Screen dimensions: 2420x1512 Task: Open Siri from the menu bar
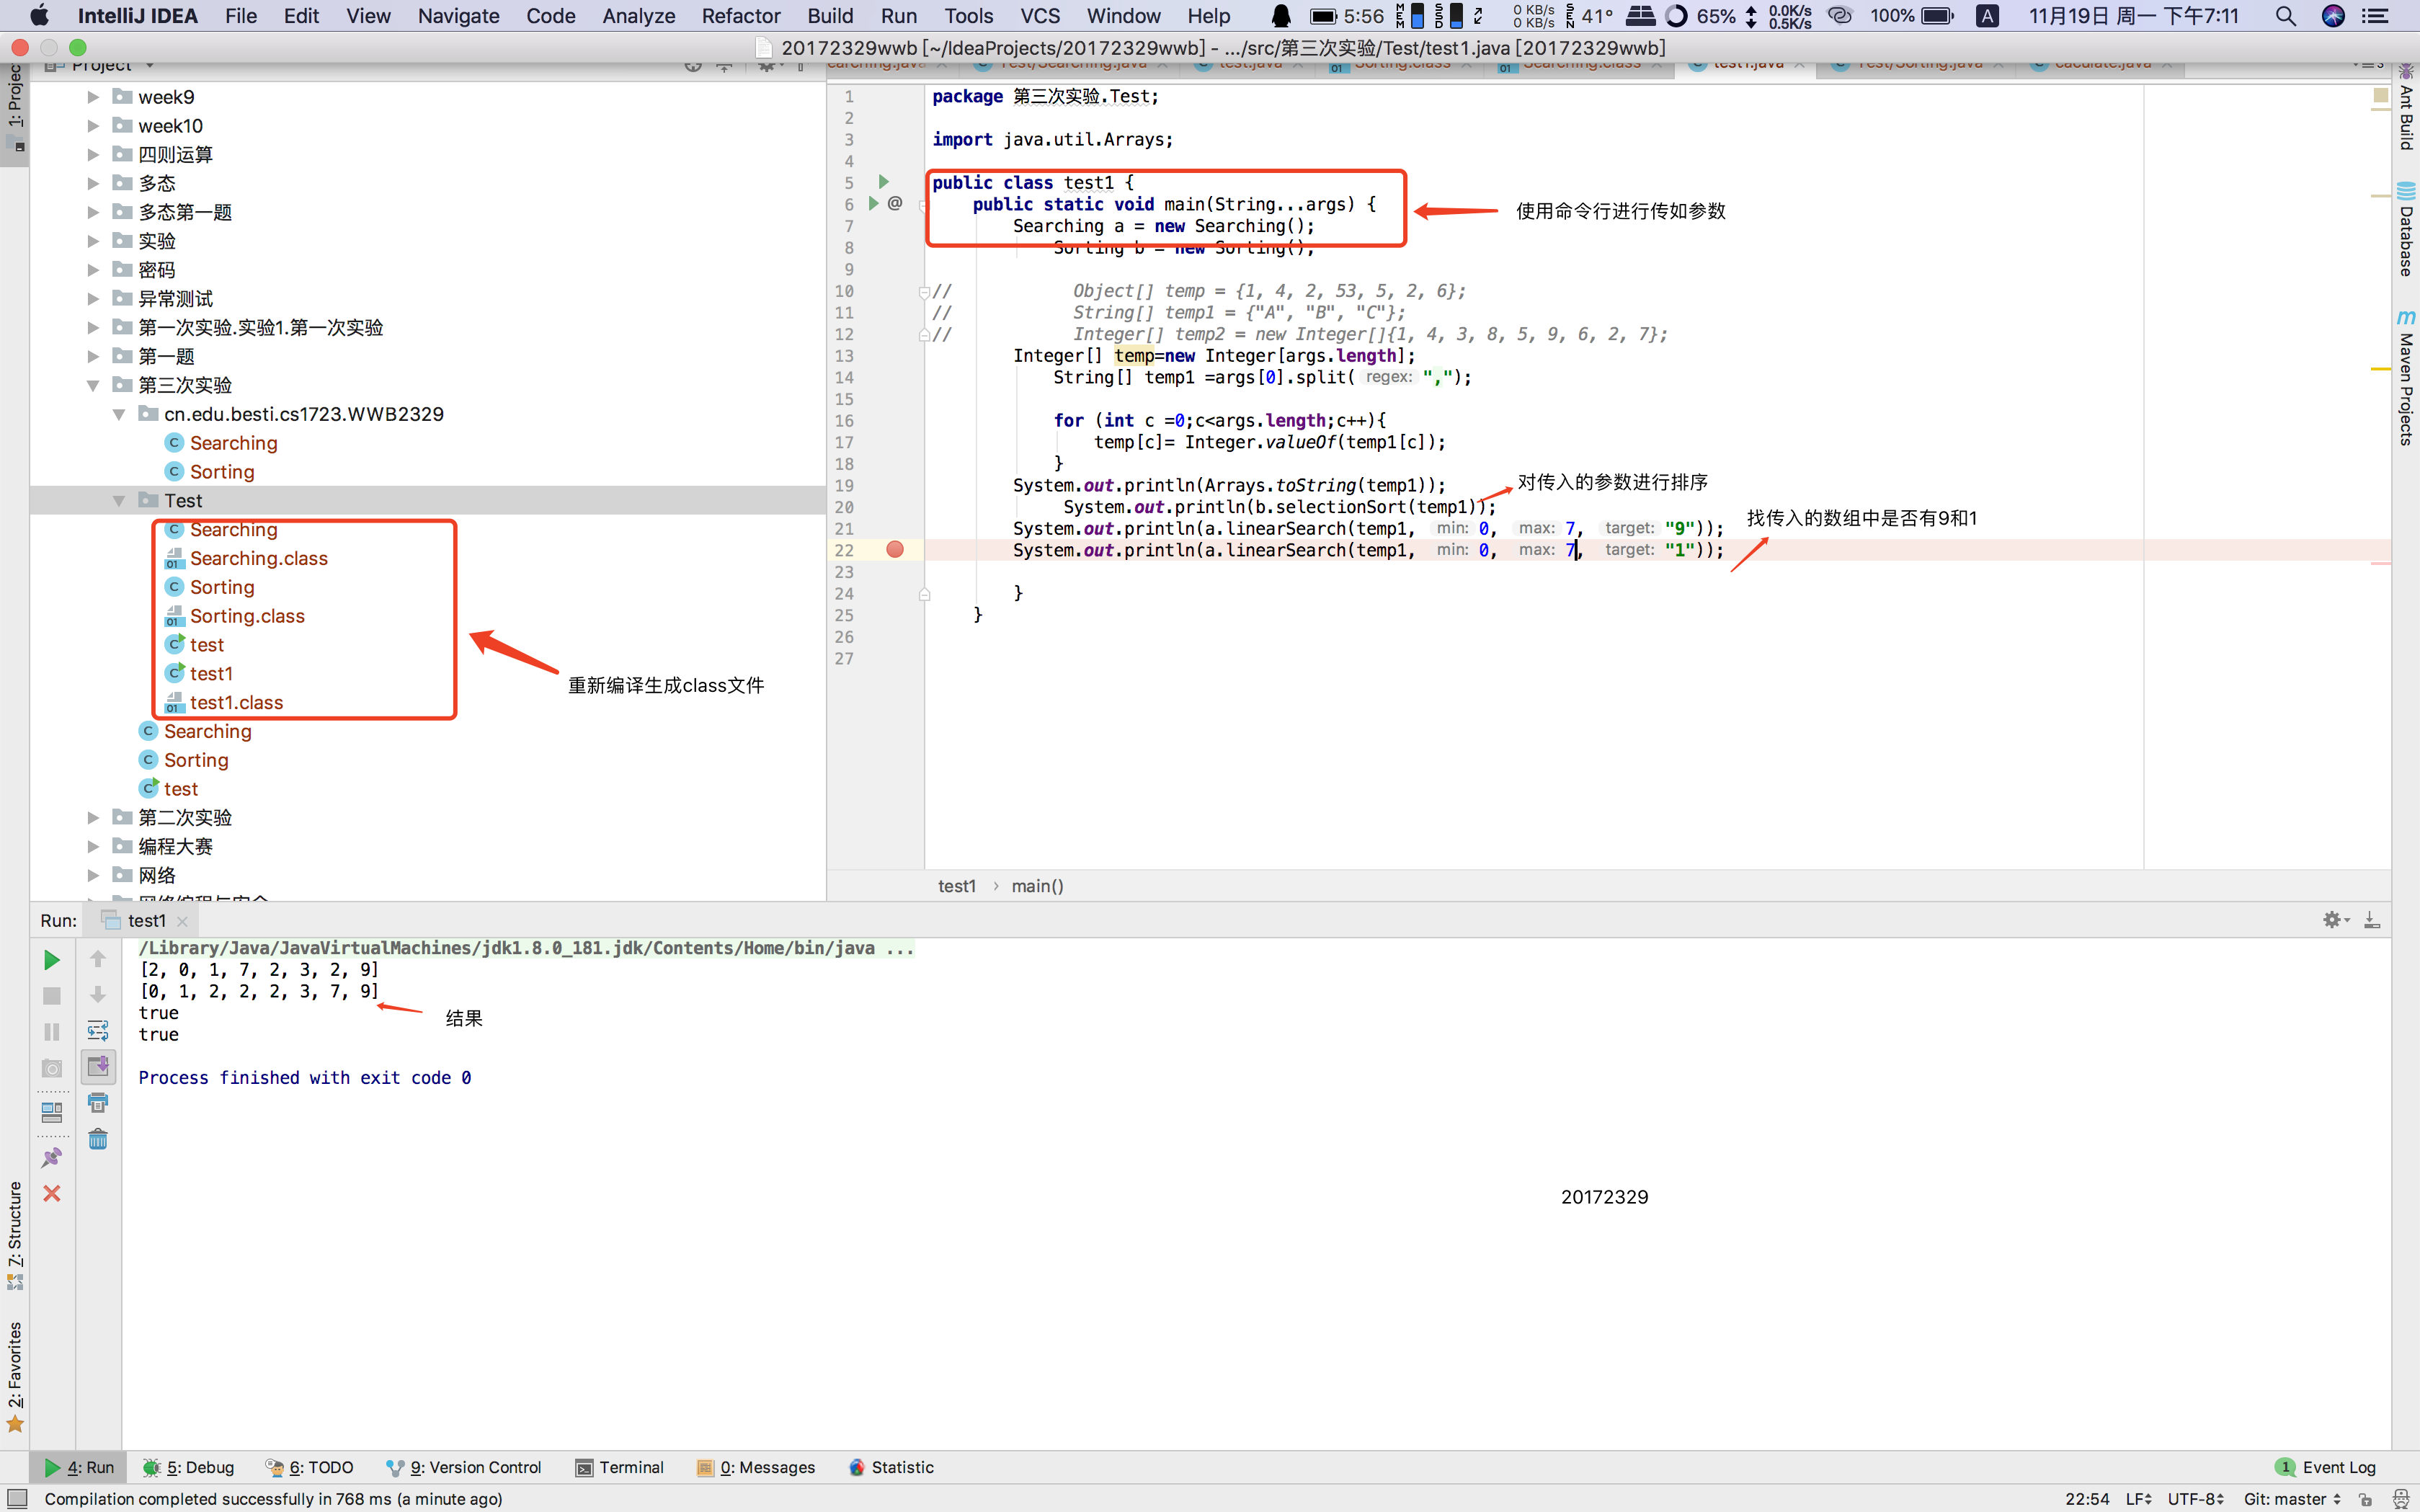(x=2333, y=16)
